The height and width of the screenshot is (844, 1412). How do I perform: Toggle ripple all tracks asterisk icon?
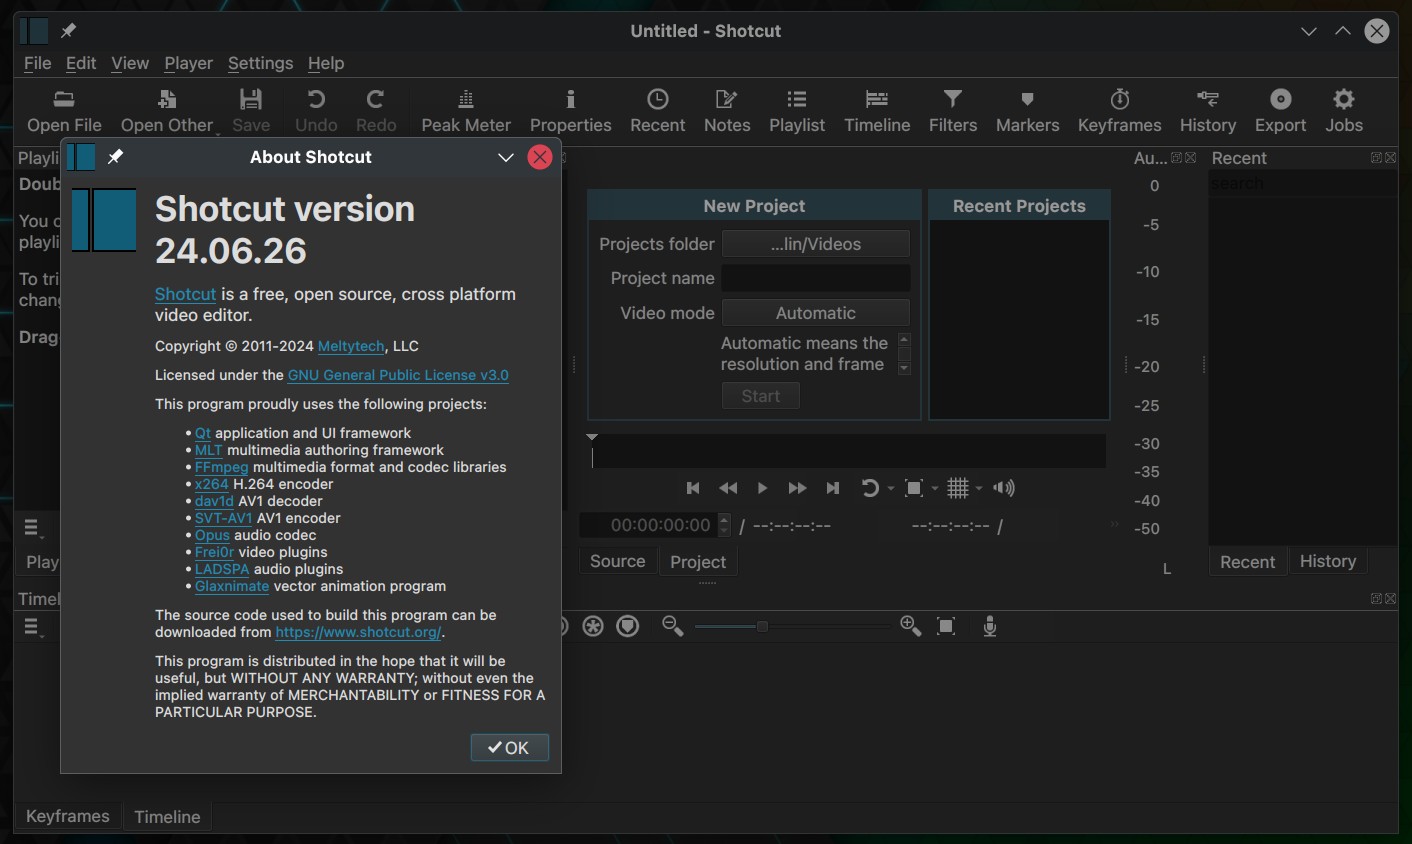pyautogui.click(x=593, y=626)
